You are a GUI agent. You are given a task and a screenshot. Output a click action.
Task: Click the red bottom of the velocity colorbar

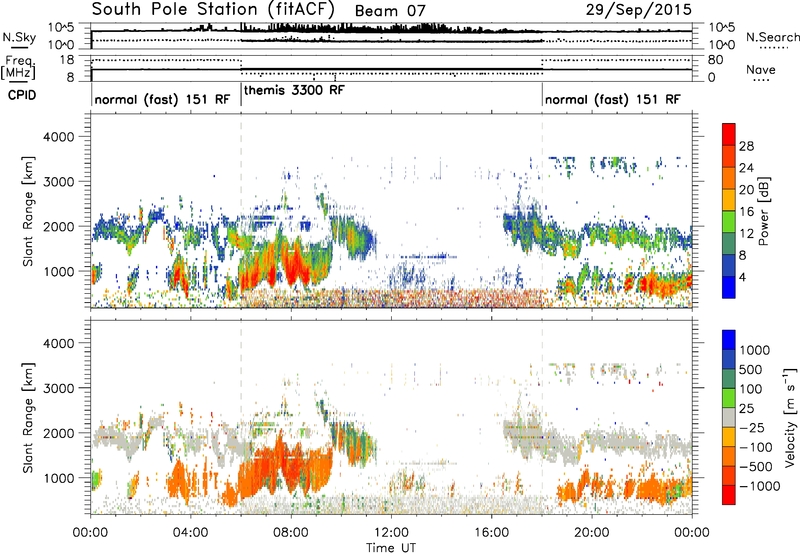(x=729, y=495)
